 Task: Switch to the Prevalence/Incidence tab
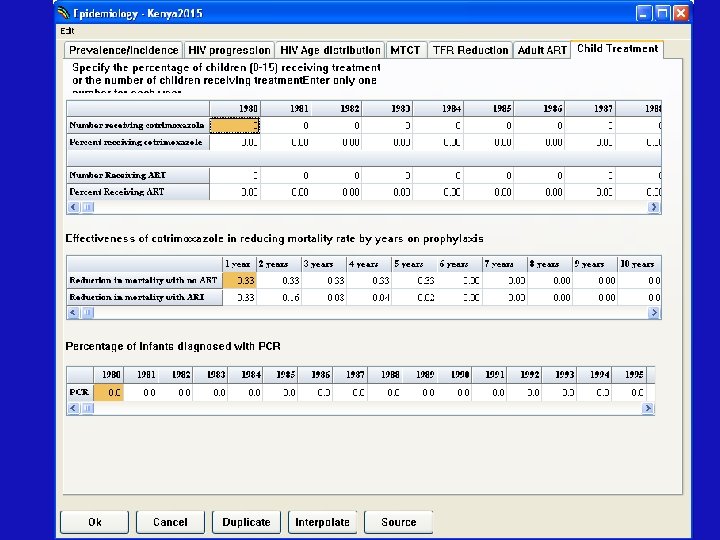coord(124,50)
